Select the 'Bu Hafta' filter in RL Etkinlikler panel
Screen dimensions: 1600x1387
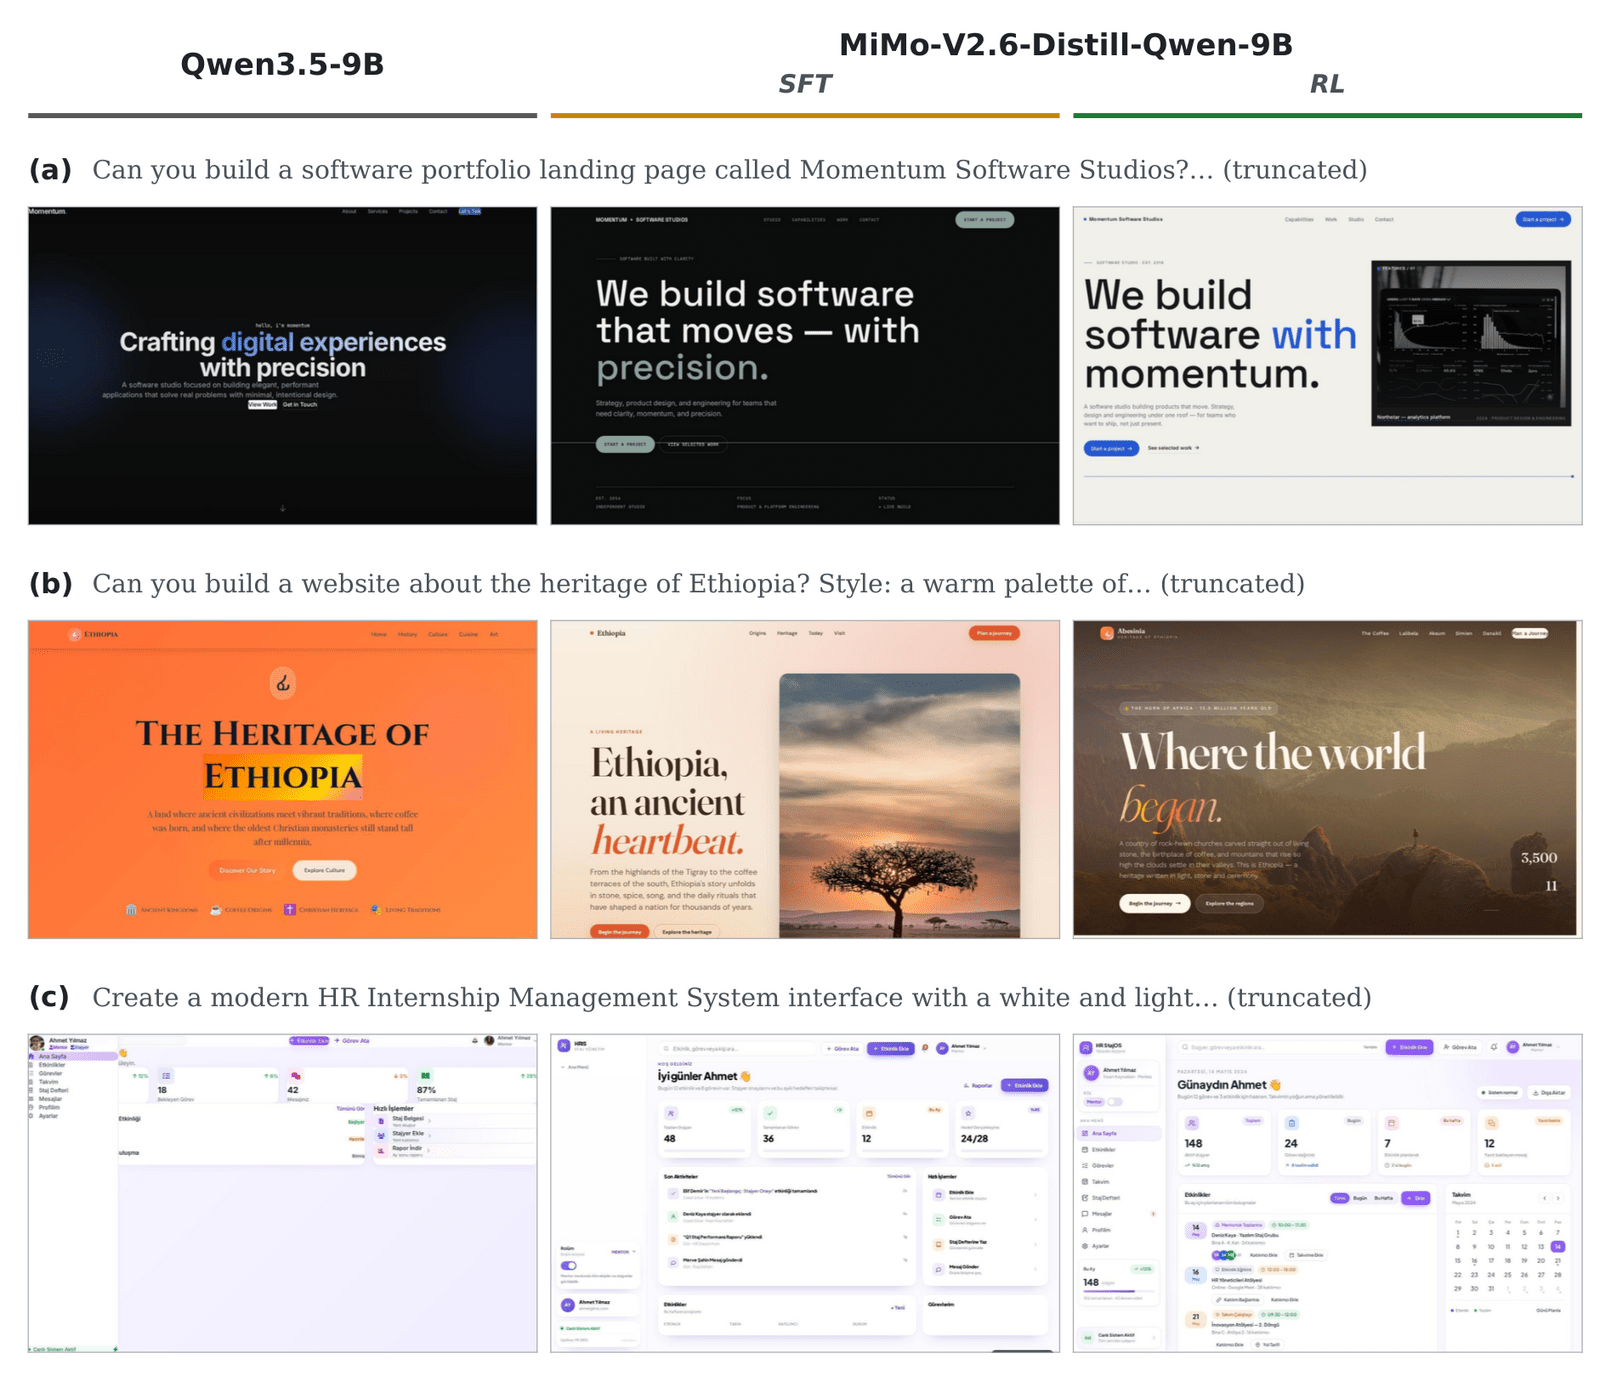(1383, 1198)
